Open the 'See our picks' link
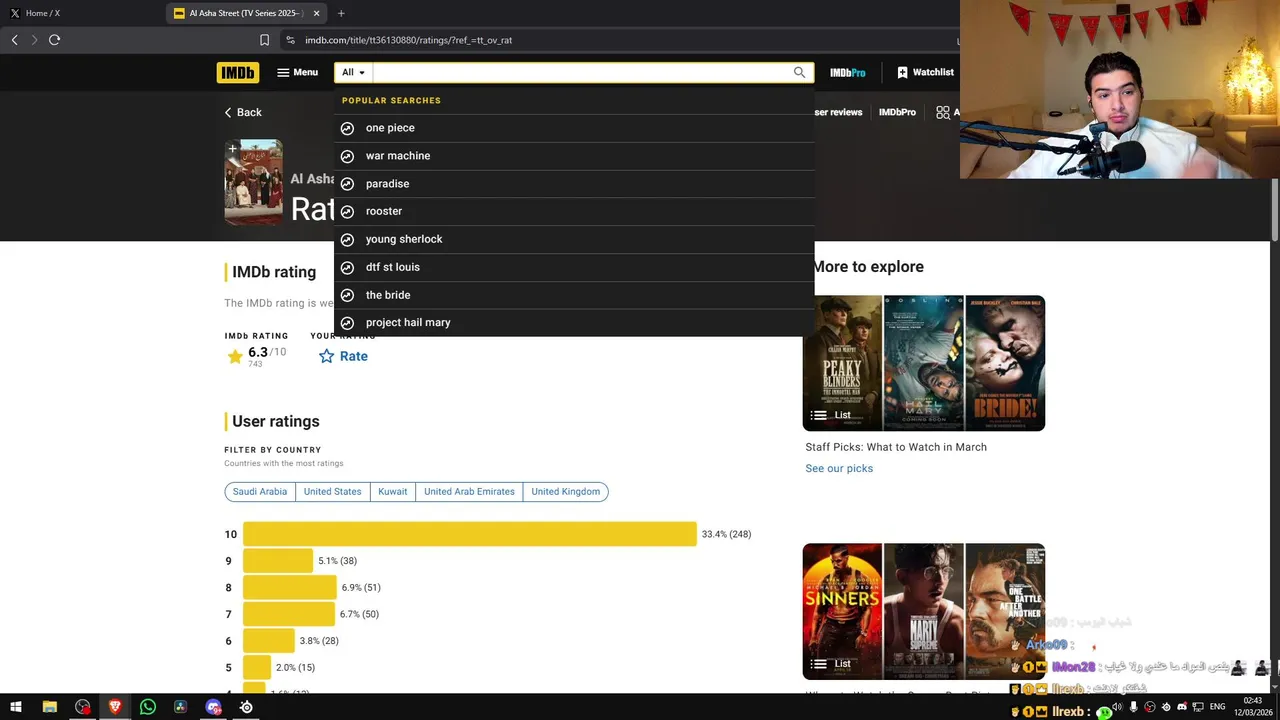The width and height of the screenshot is (1280, 720). tap(839, 468)
